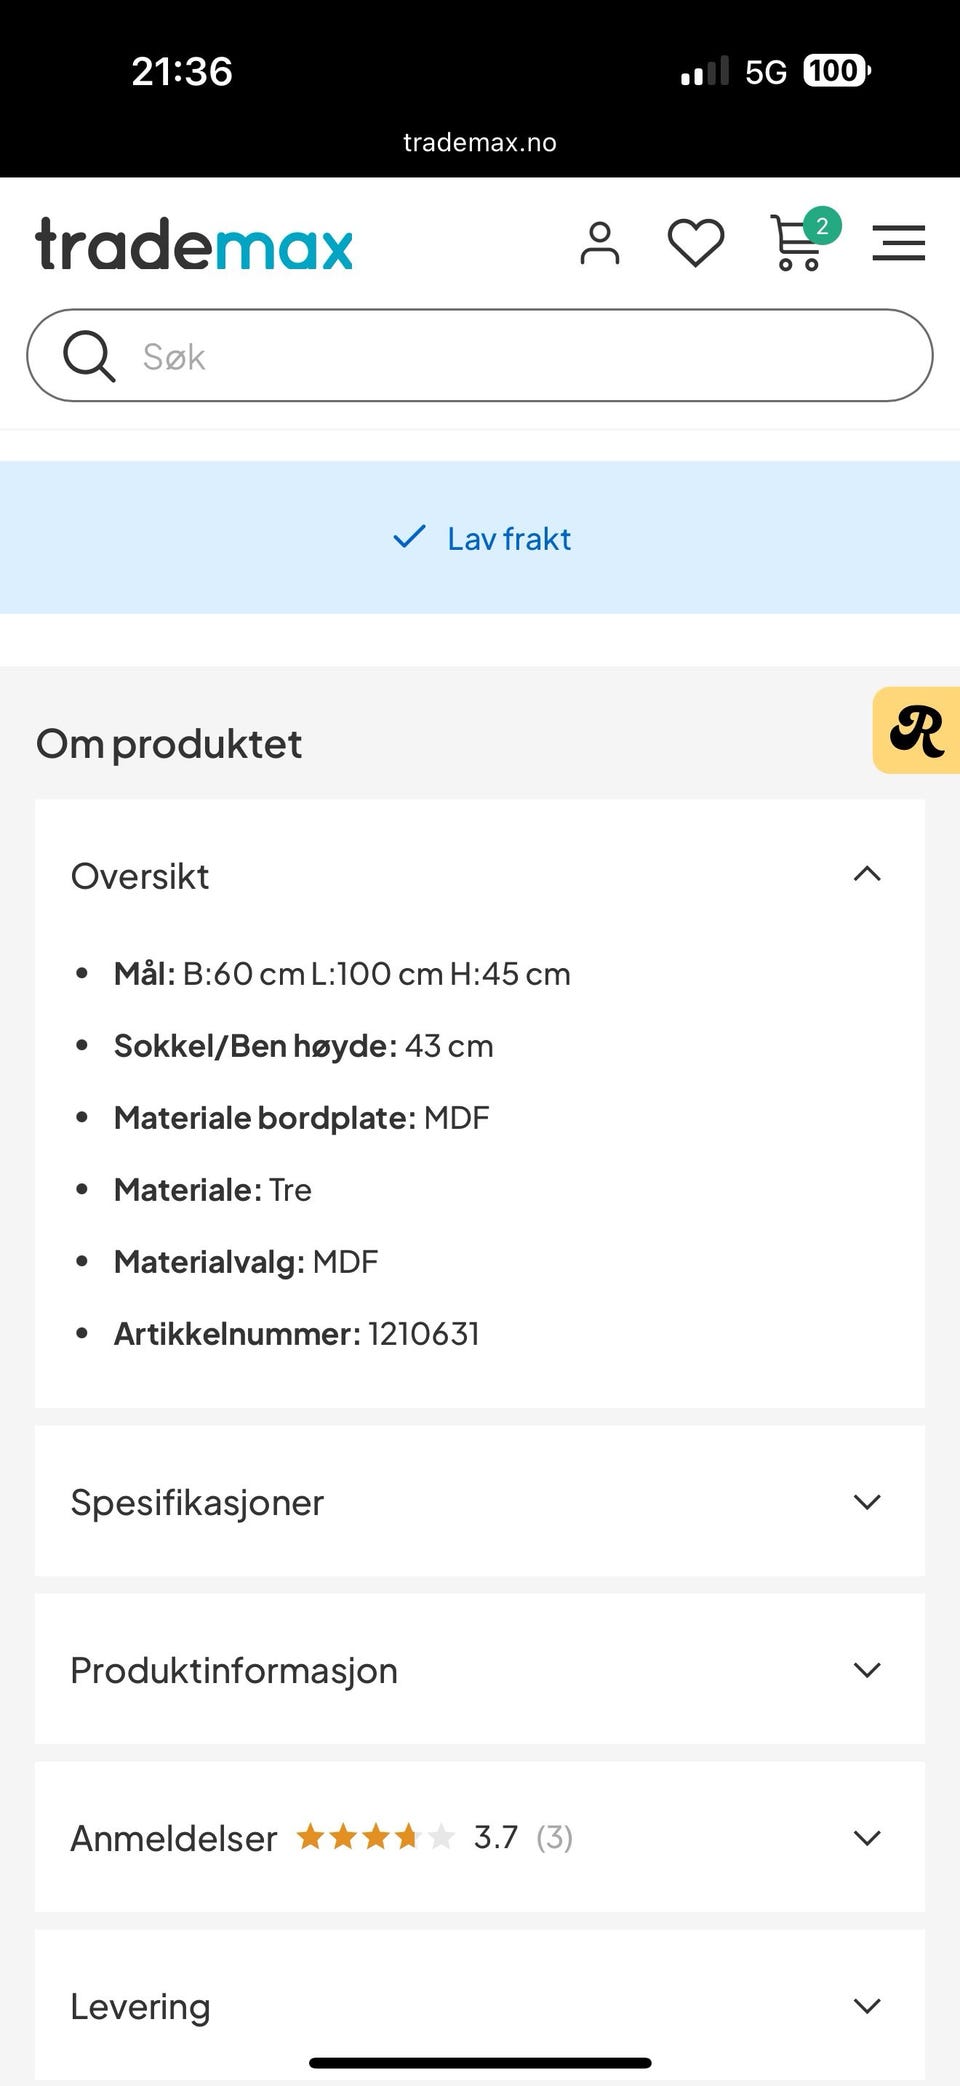The image size is (960, 2086).
Task: Expand the Levering section
Action: tap(867, 2006)
